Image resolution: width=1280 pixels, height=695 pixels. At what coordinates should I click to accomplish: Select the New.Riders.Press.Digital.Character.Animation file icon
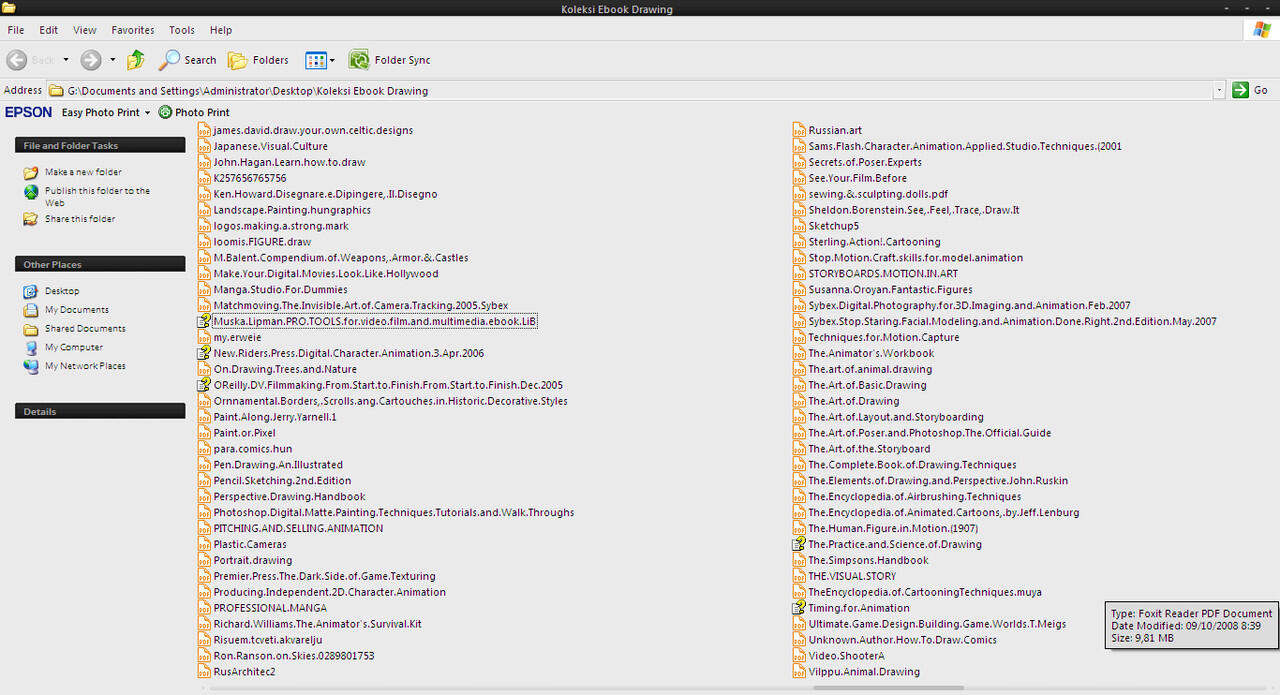[205, 353]
